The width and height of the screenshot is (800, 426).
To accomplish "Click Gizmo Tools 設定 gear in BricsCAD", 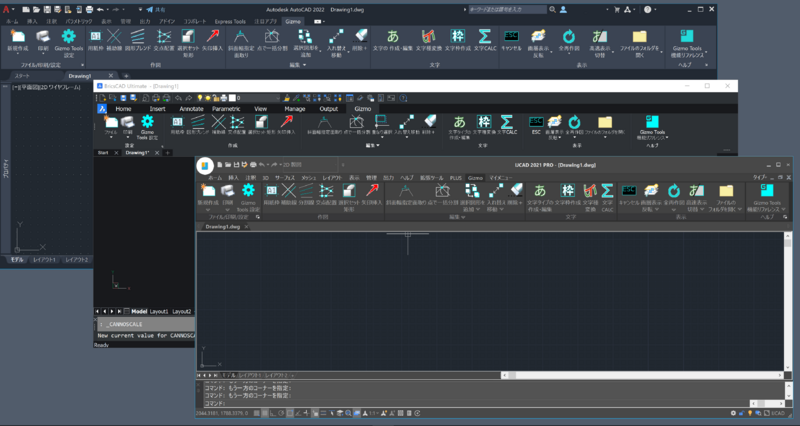I will pos(147,121).
